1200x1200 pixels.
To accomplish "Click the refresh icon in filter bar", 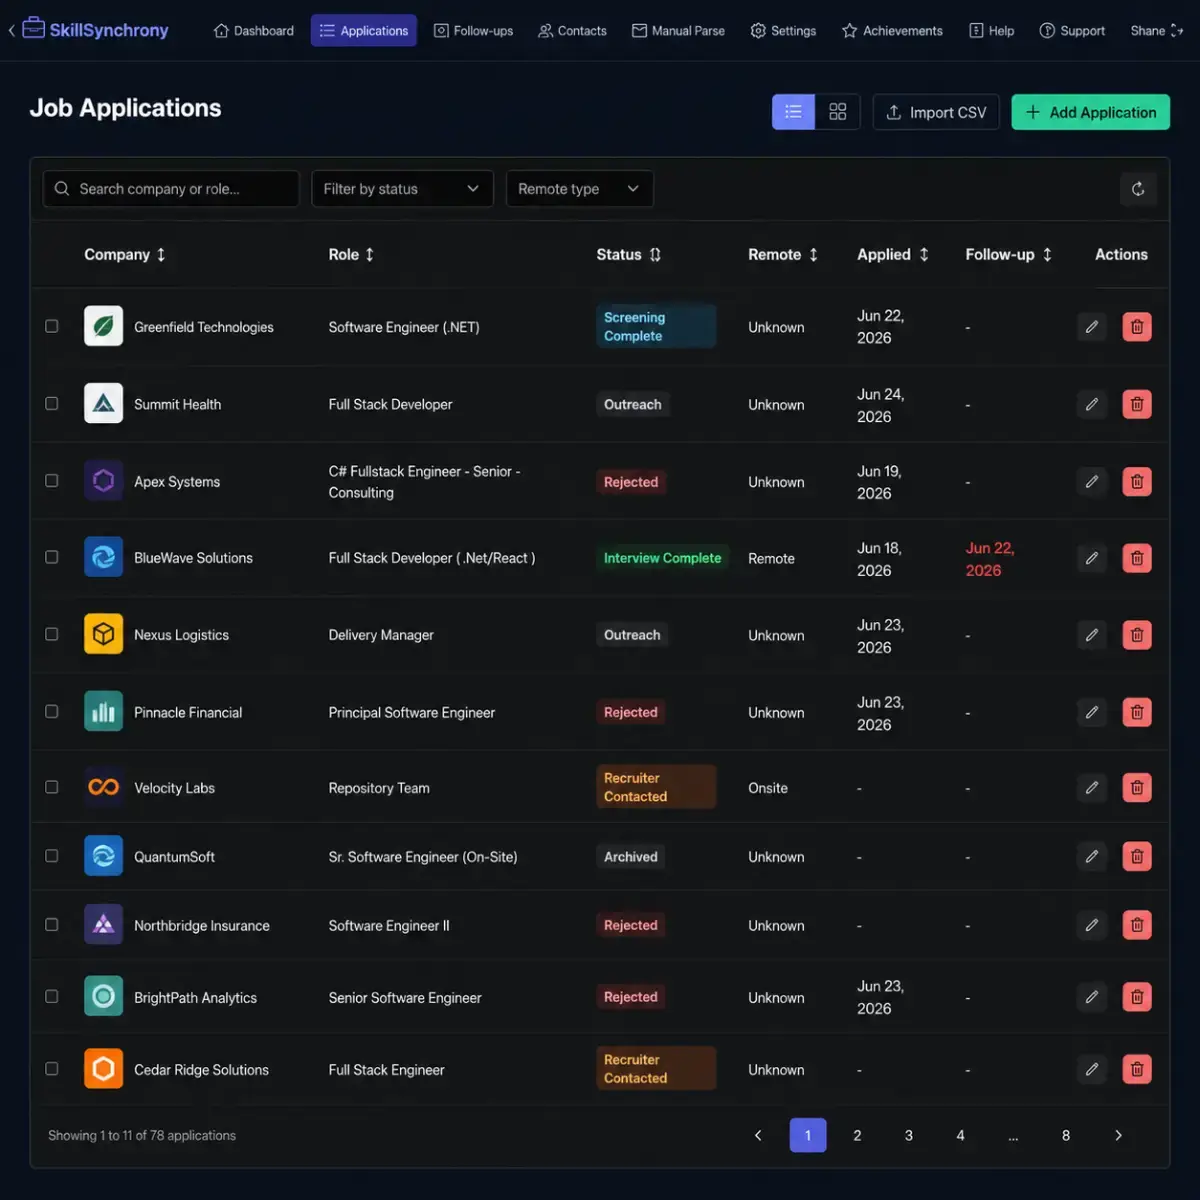I will point(1138,189).
